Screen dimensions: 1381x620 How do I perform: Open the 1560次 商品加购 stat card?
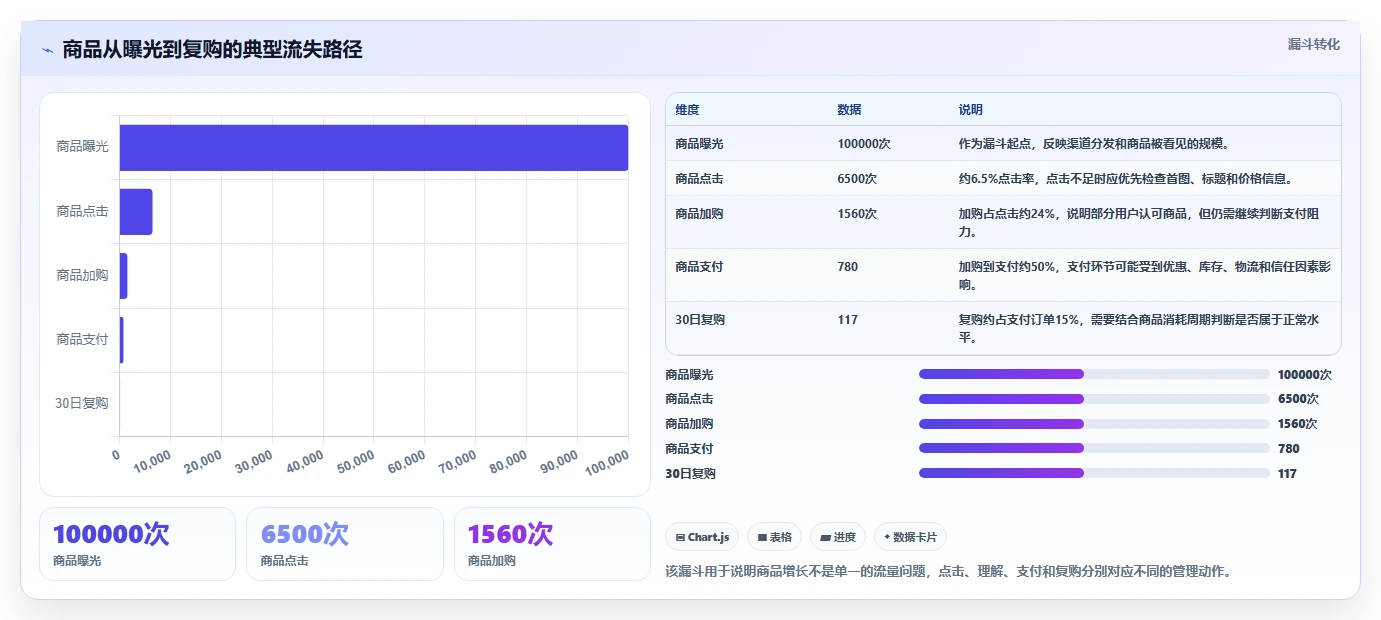(552, 544)
